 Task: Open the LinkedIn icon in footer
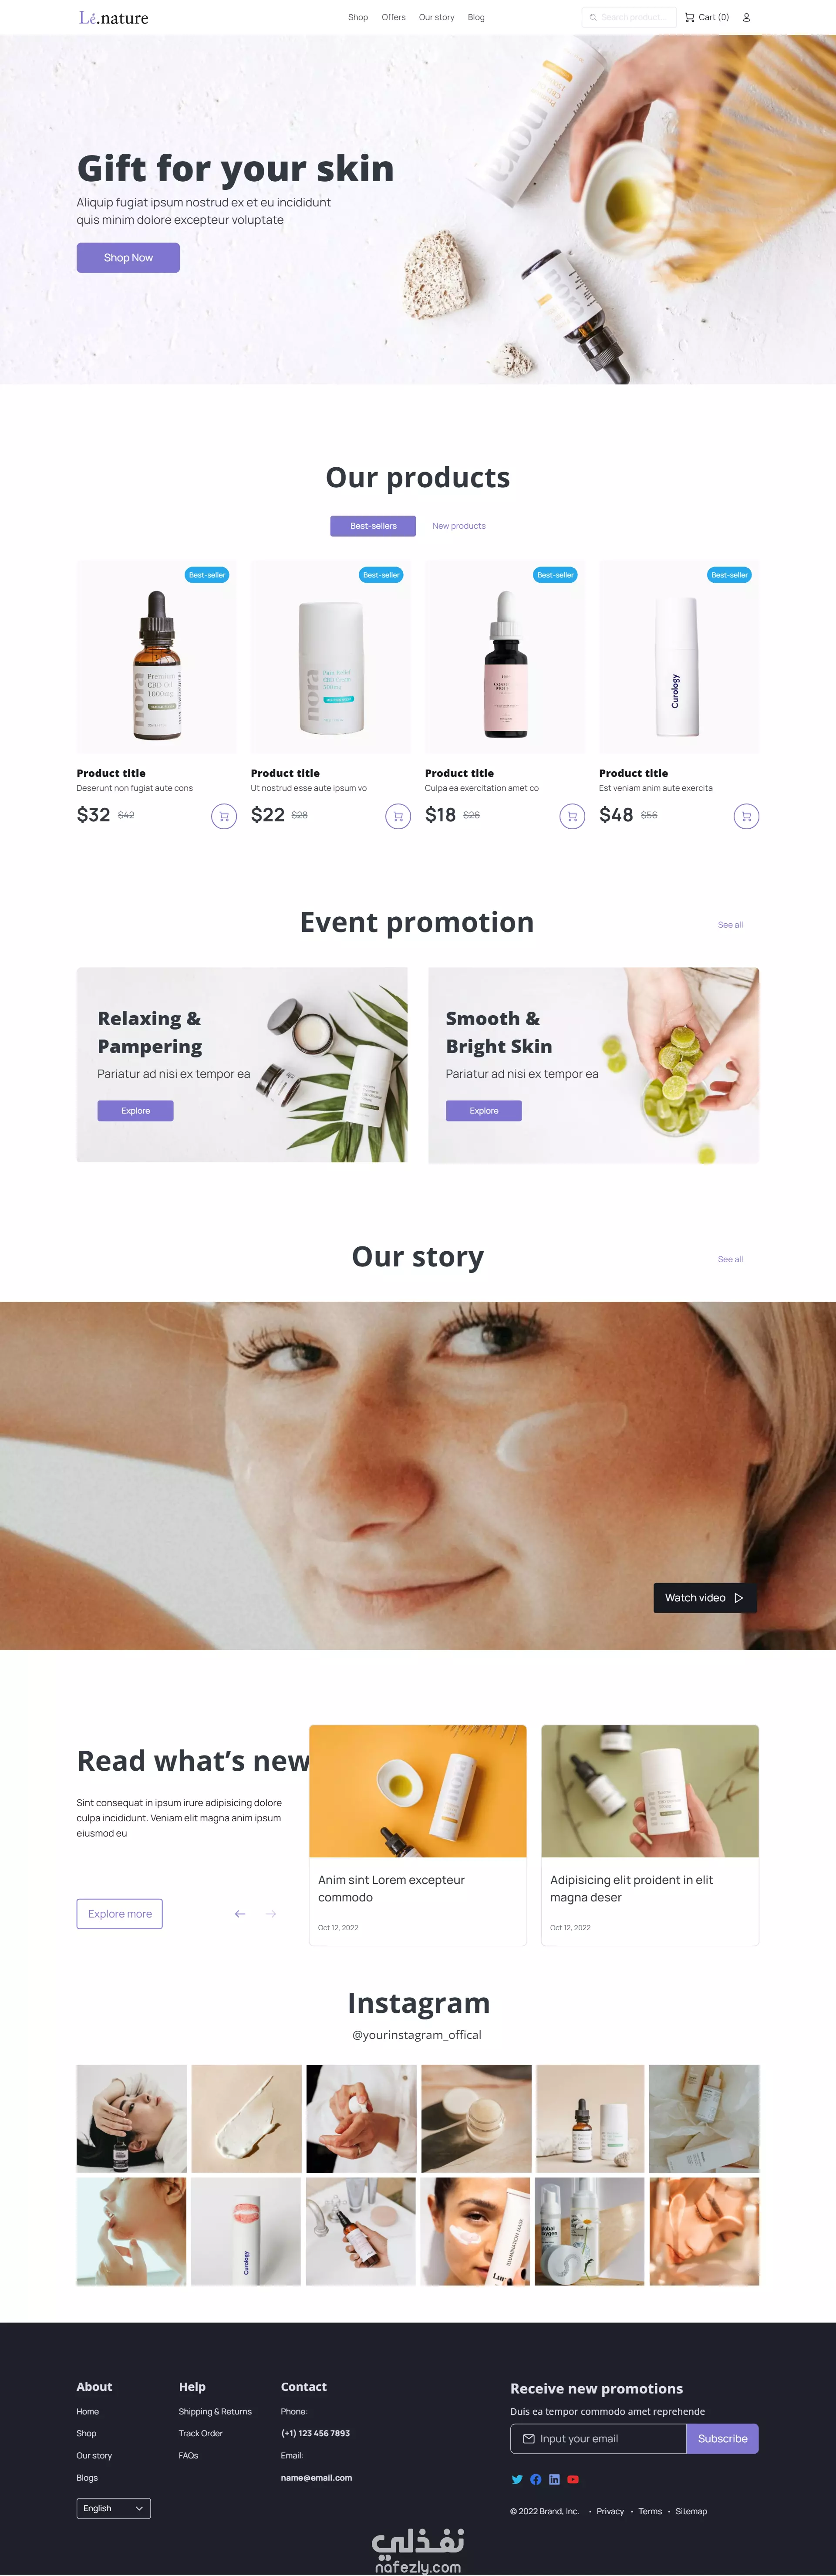(x=554, y=2479)
